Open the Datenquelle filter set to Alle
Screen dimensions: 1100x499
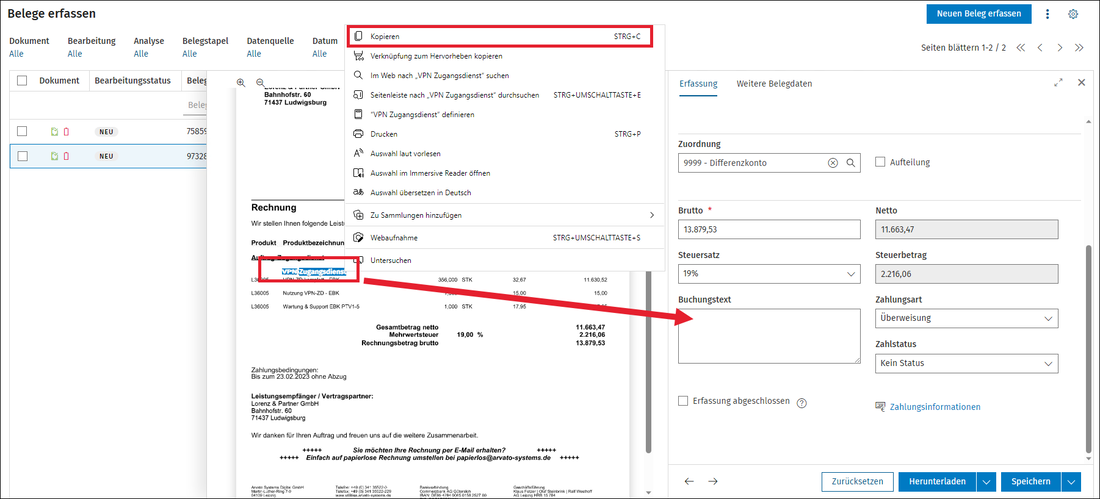254,54
